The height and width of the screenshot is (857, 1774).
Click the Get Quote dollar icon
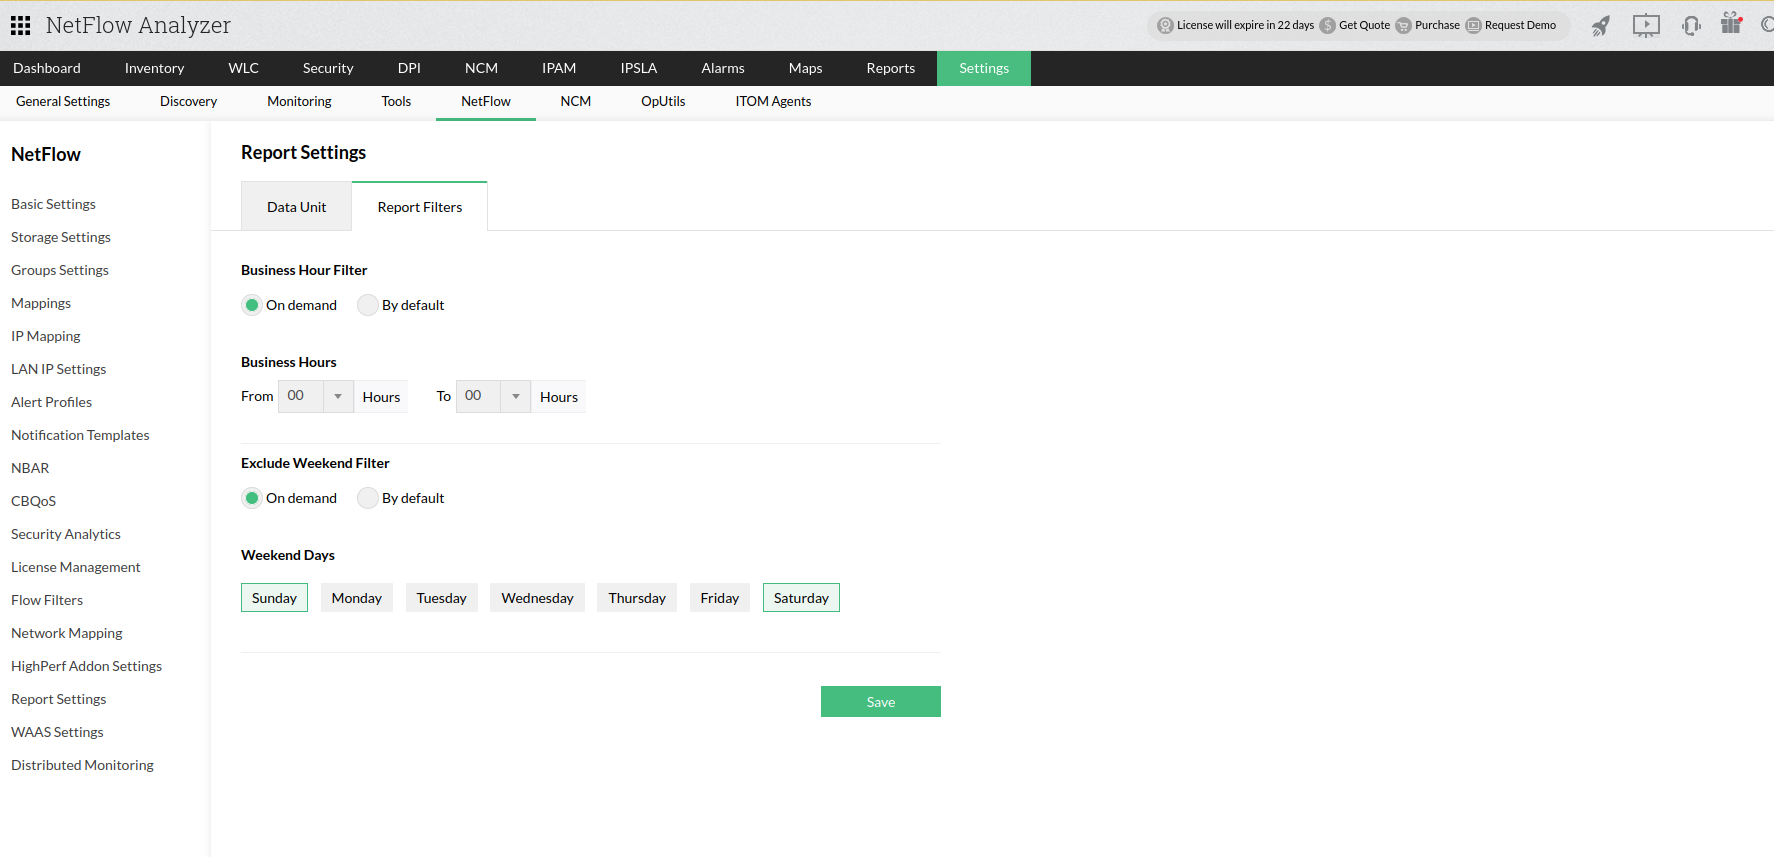(x=1328, y=25)
